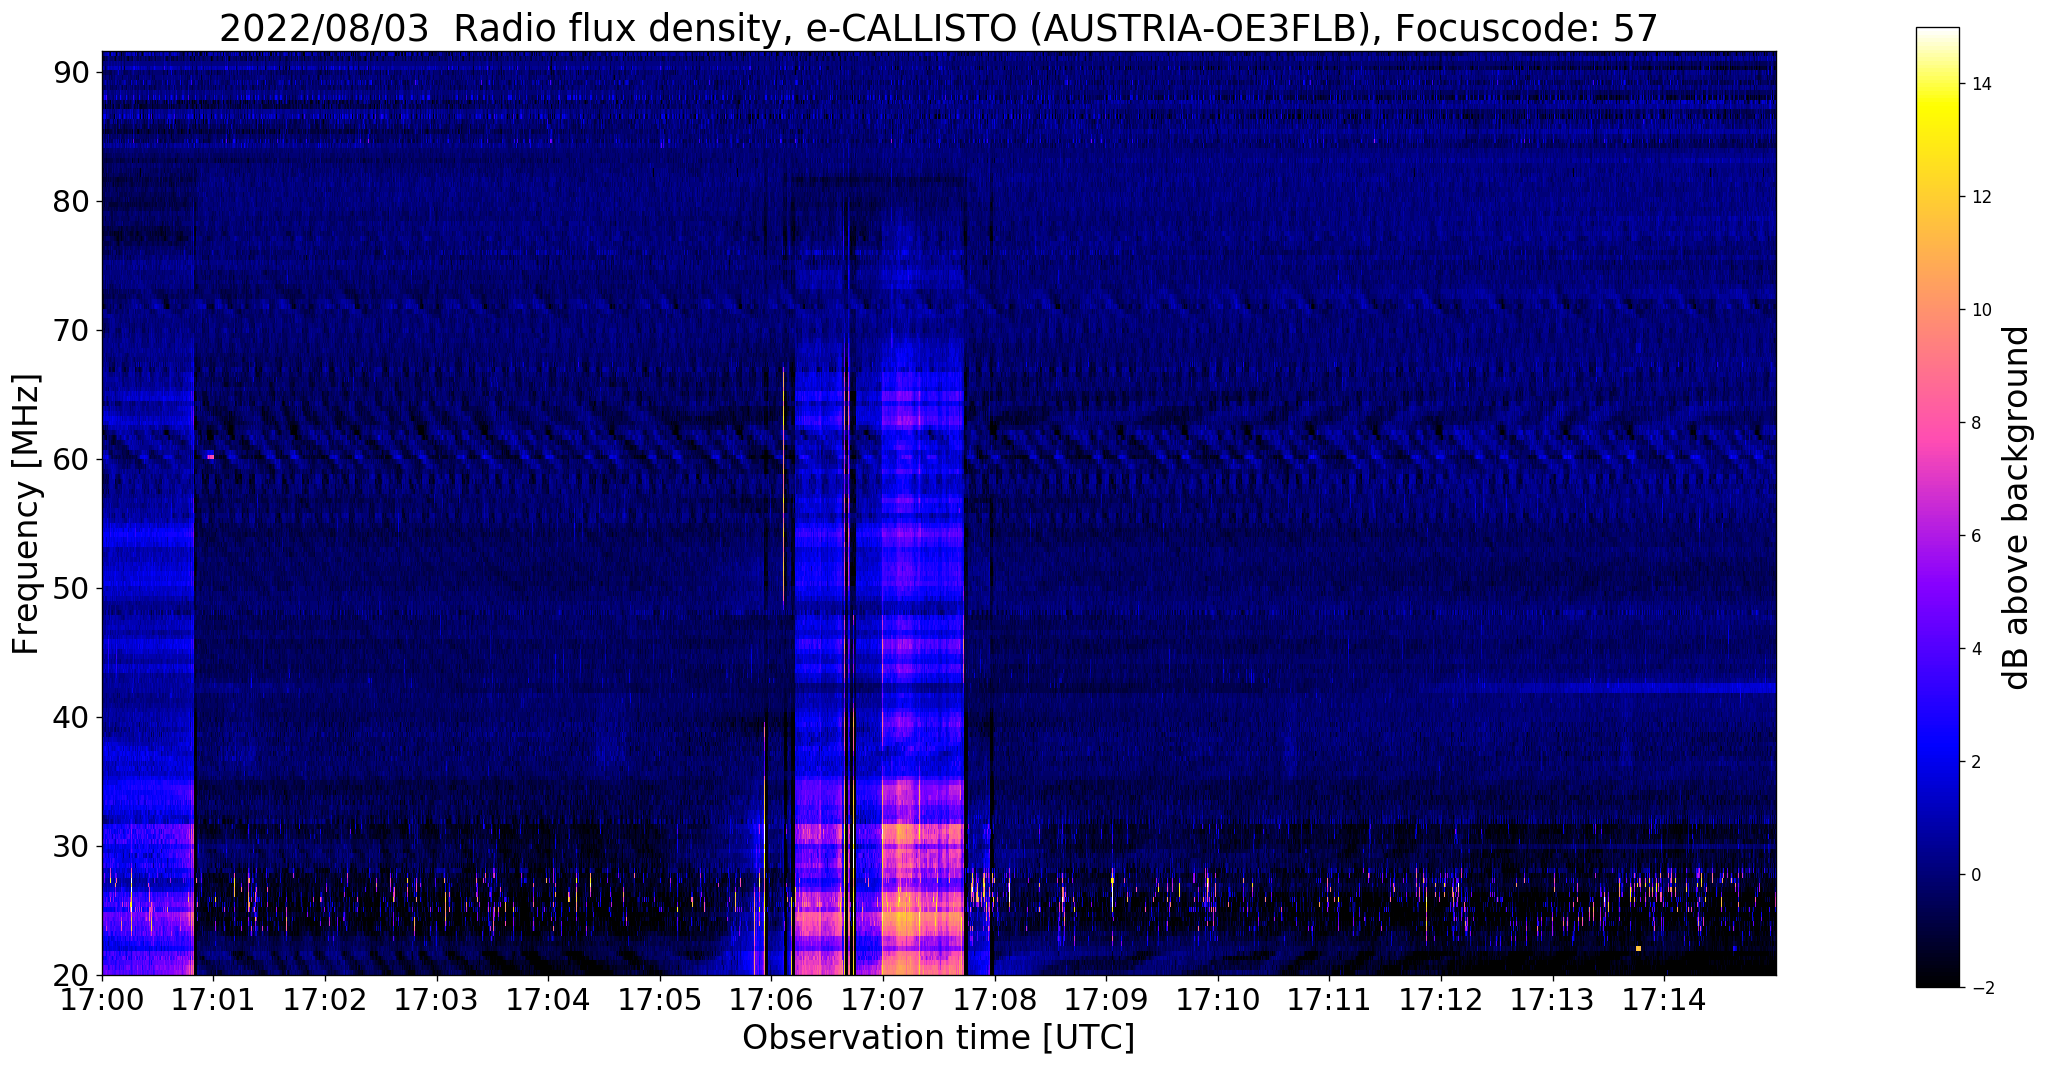The image size is (2047, 1067).
Task: Click the small pink spot near 17:01 at 60 MHz
Action: 211,457
